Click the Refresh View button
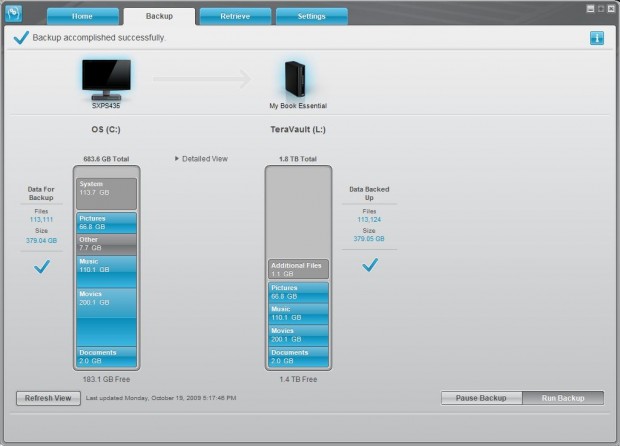This screenshot has width=620, height=446. [x=48, y=398]
